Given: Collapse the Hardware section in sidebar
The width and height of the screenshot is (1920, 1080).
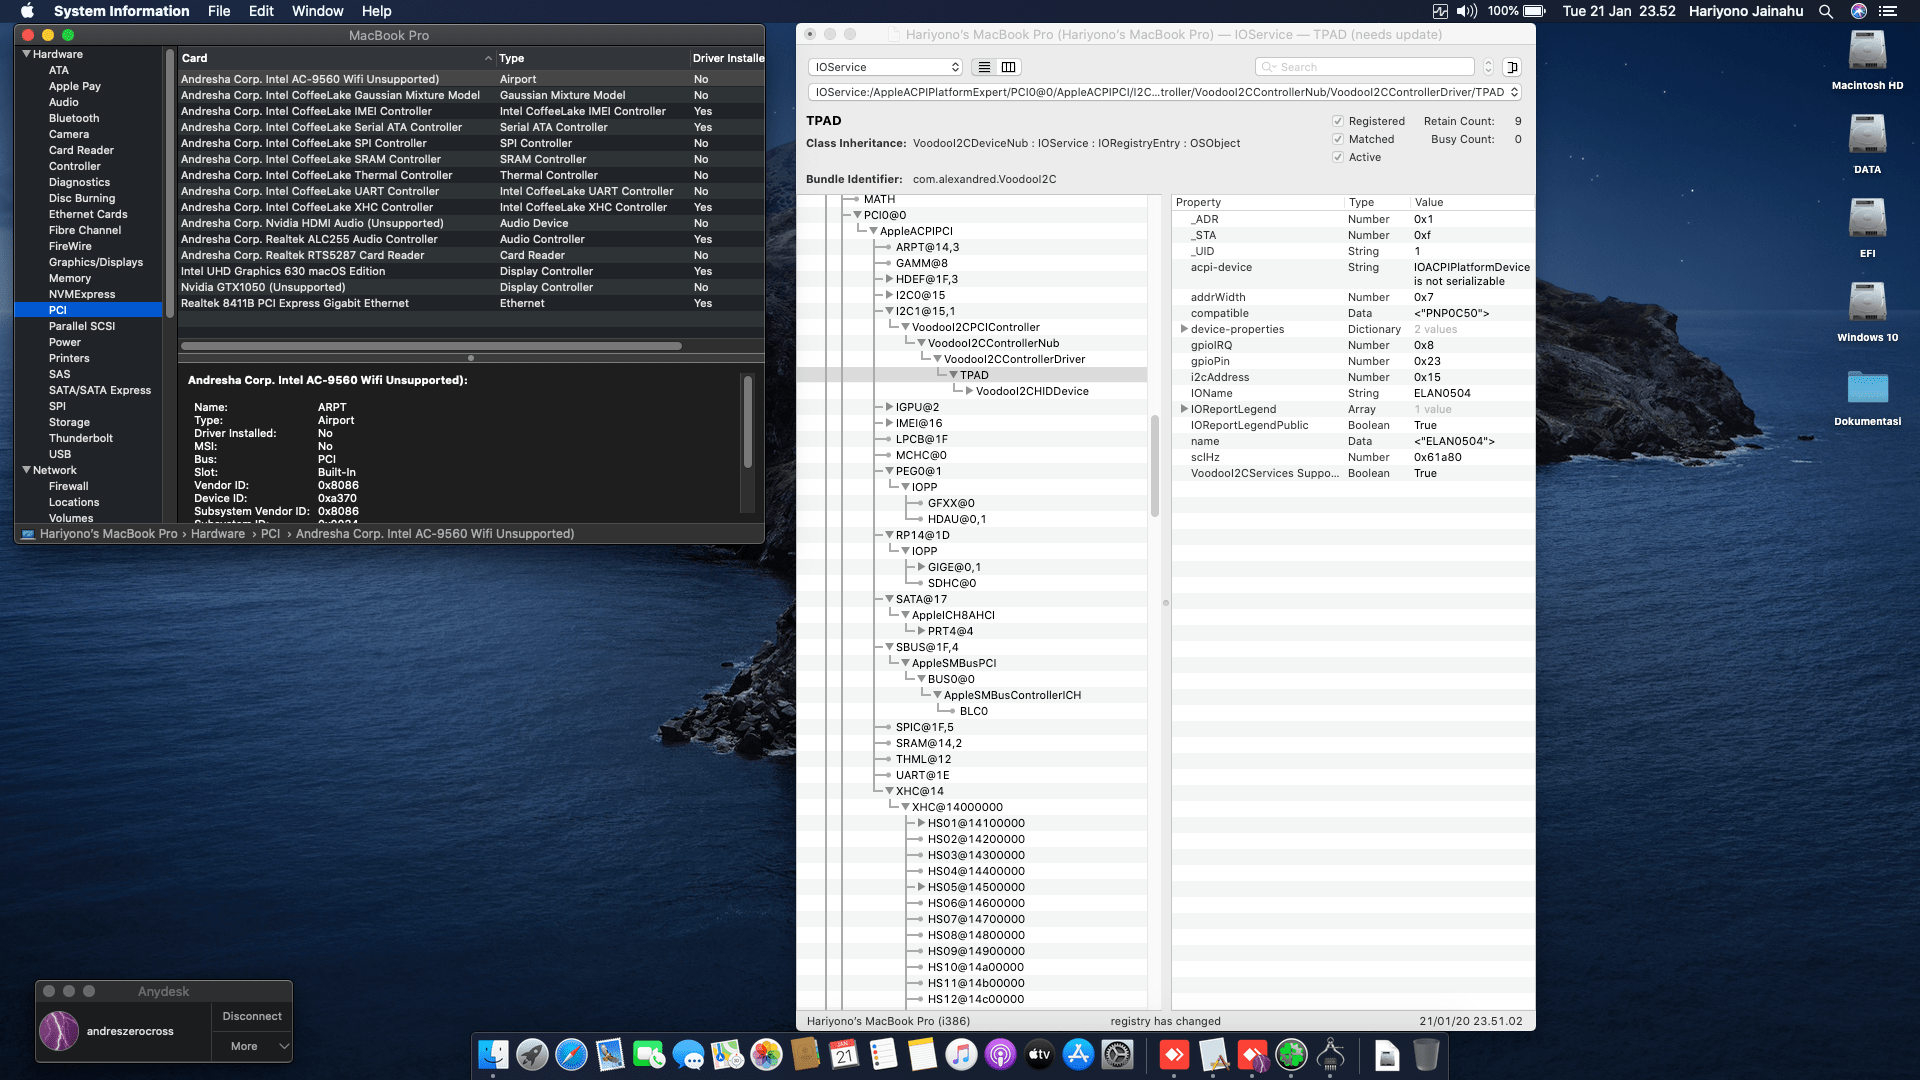Looking at the screenshot, I should pyautogui.click(x=26, y=54).
